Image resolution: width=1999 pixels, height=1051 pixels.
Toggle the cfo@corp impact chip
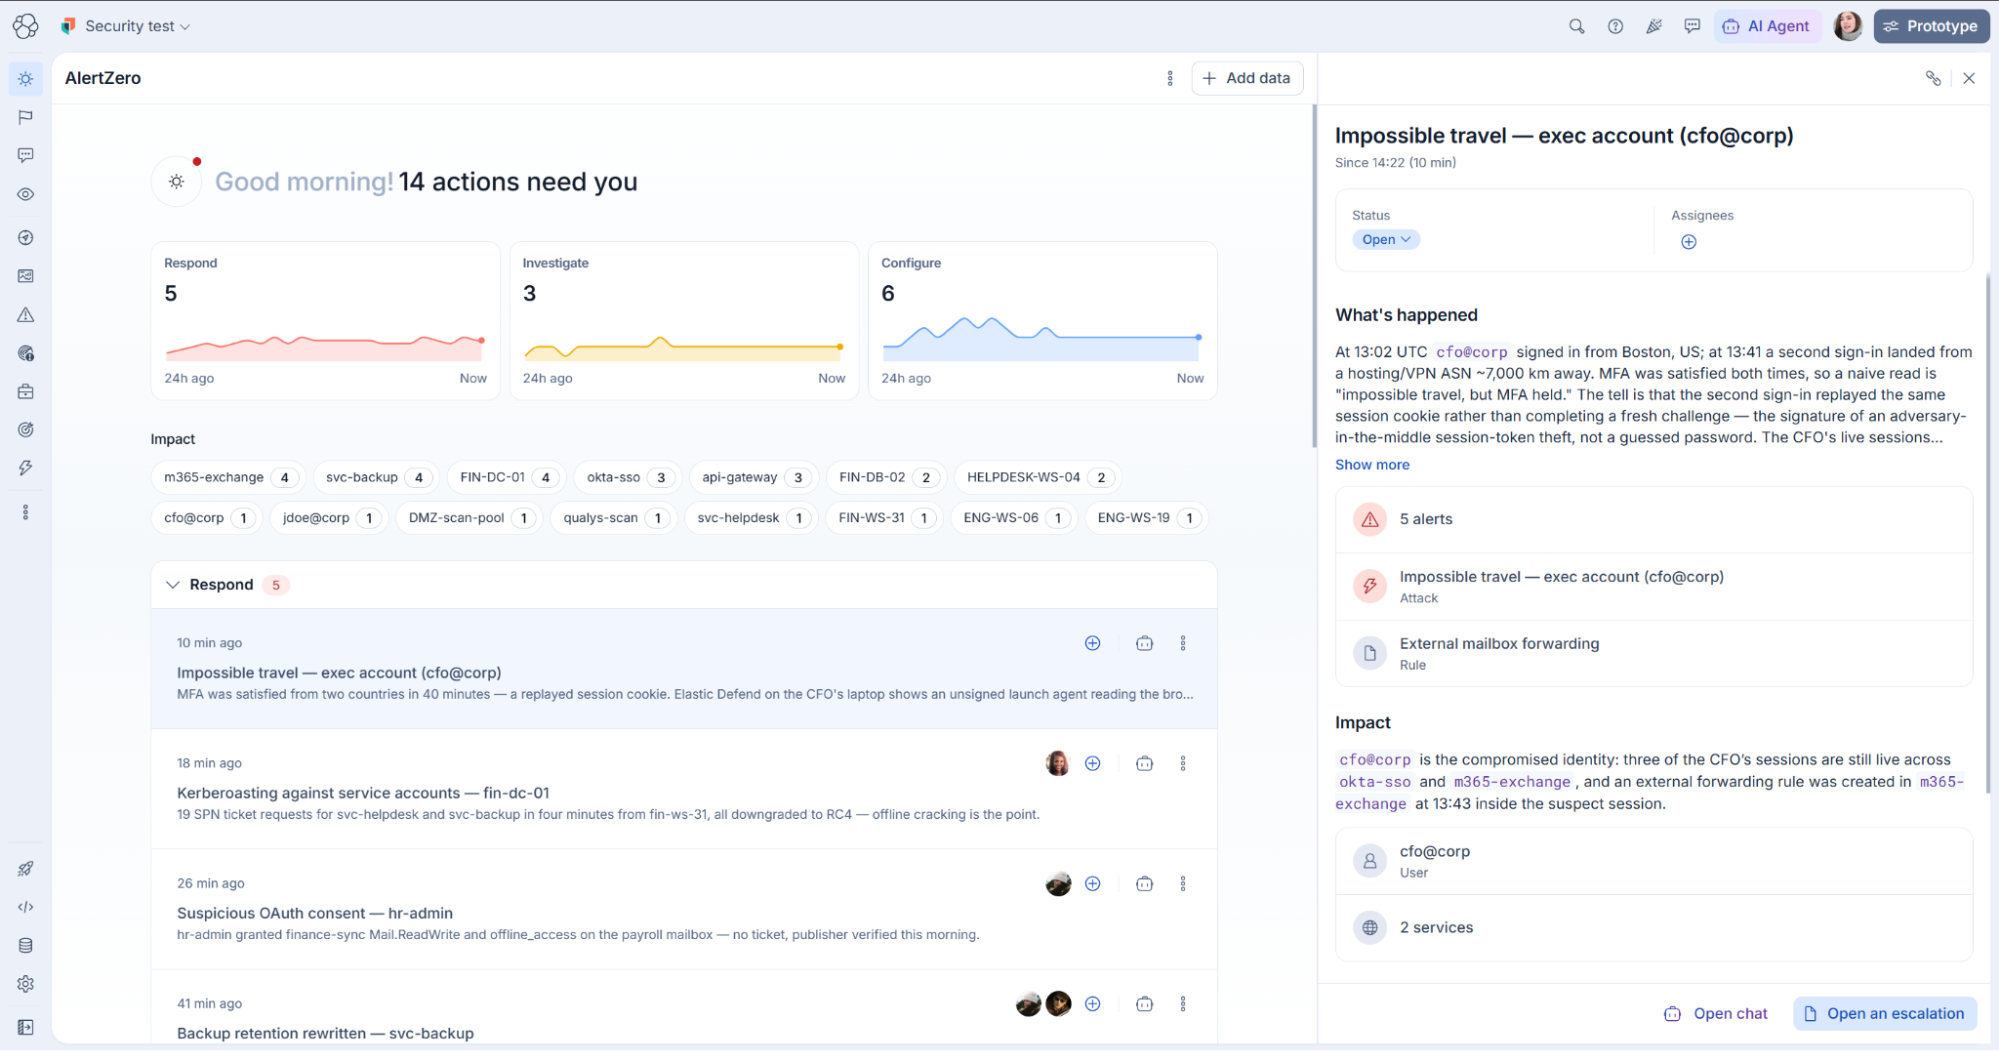(x=205, y=518)
